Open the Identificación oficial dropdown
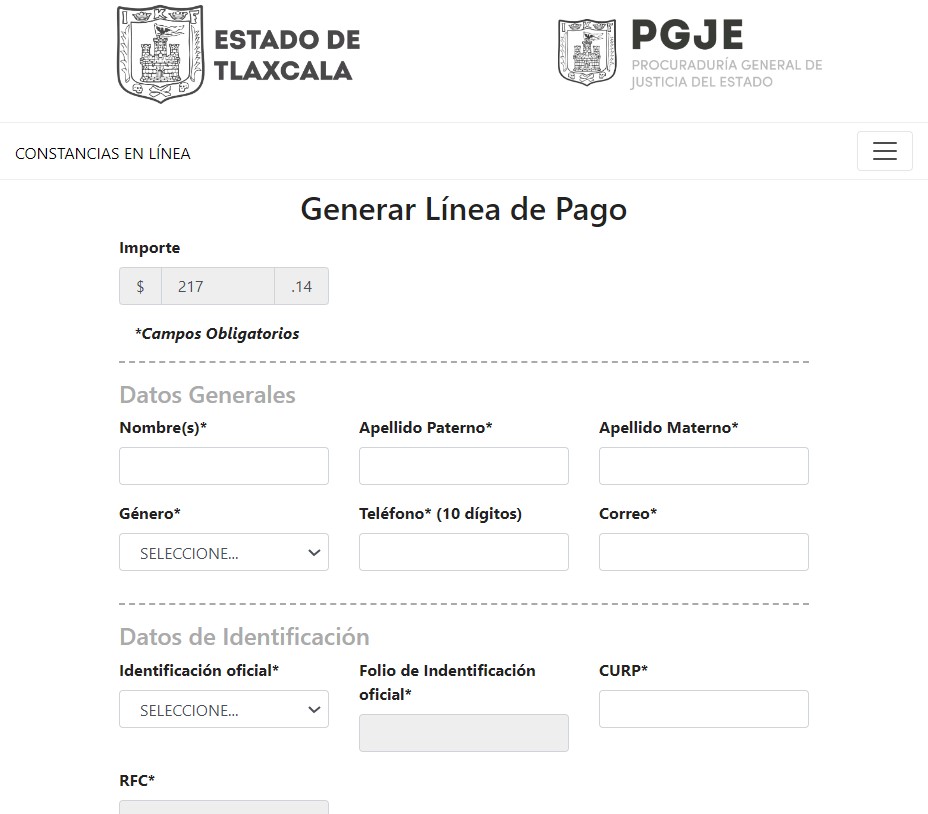928x814 pixels. click(x=223, y=709)
